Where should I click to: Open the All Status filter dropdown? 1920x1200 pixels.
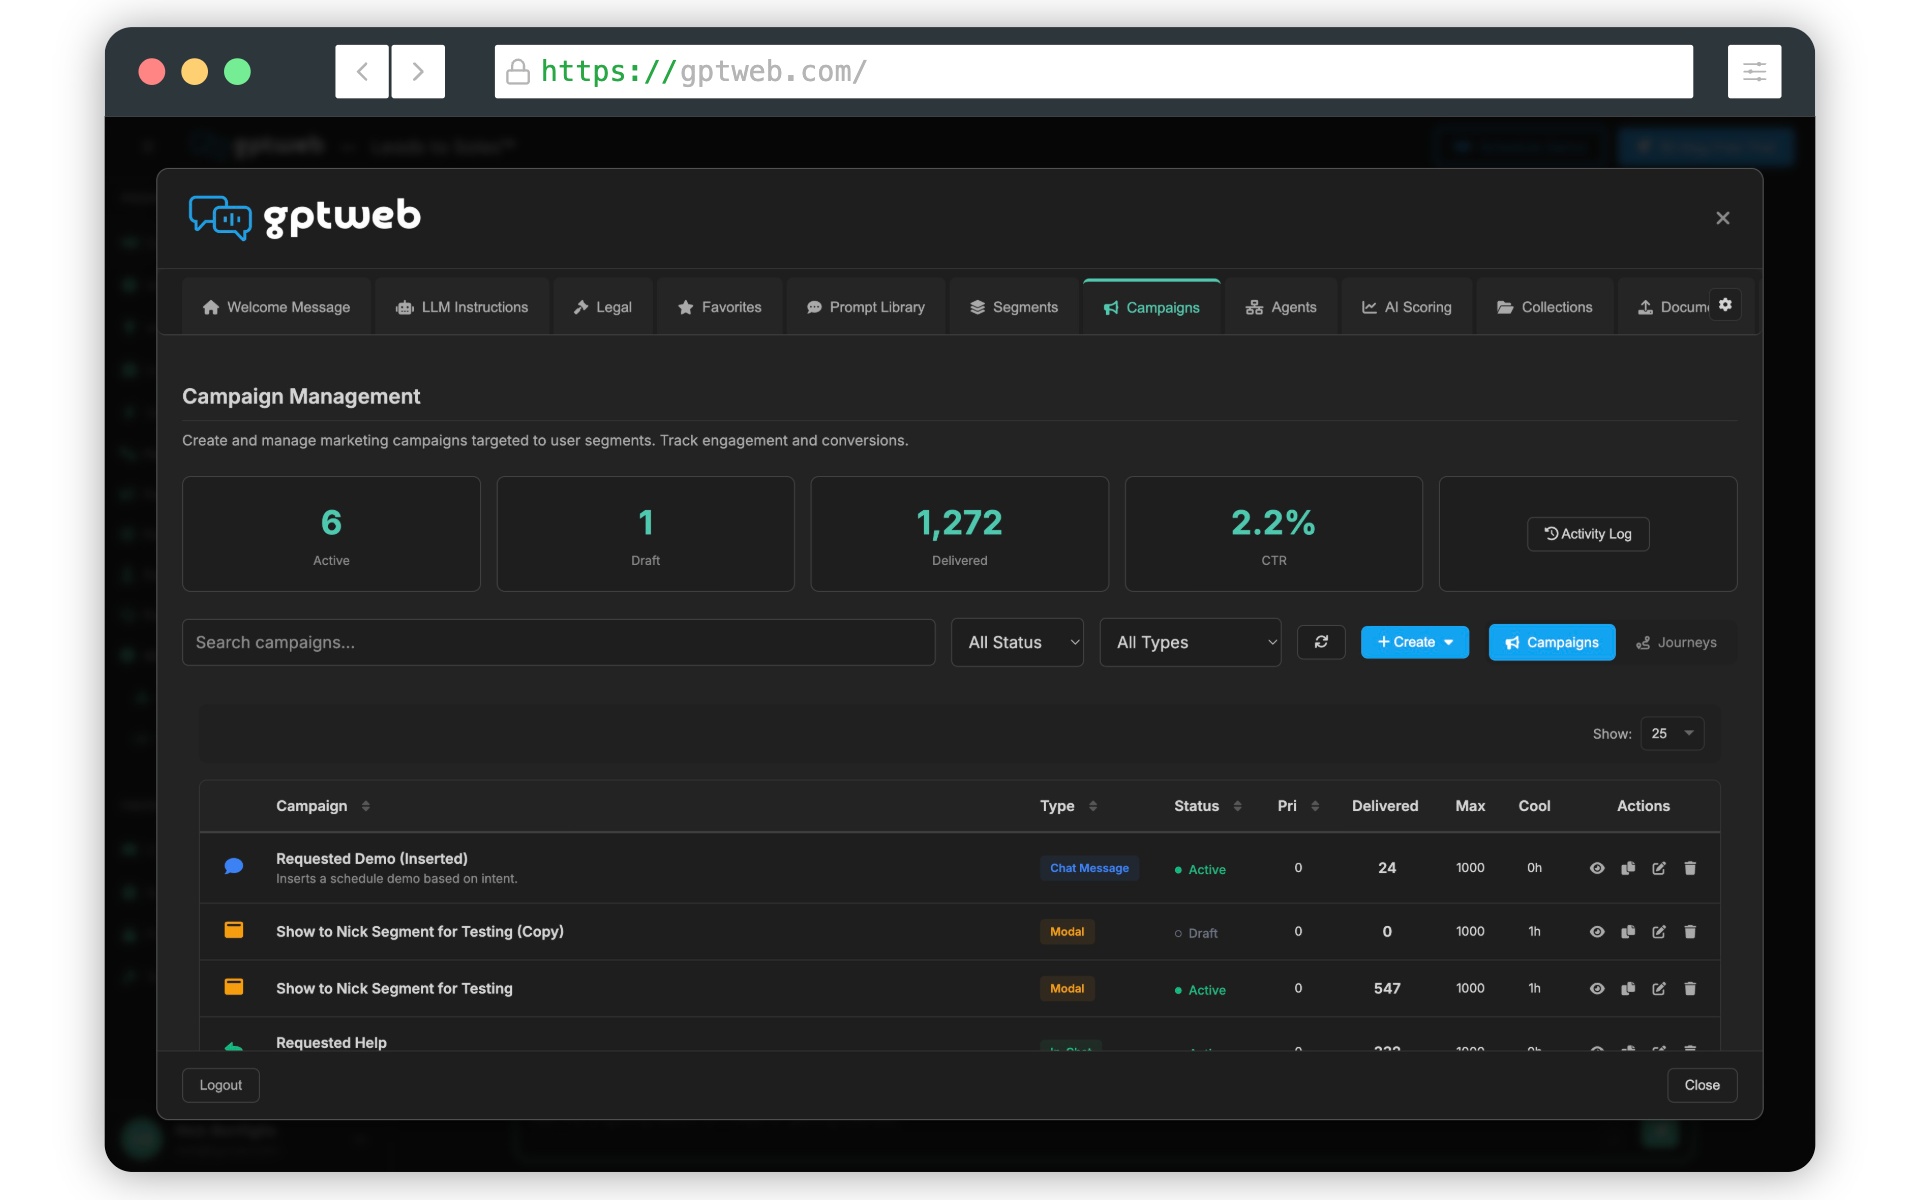pos(1017,642)
